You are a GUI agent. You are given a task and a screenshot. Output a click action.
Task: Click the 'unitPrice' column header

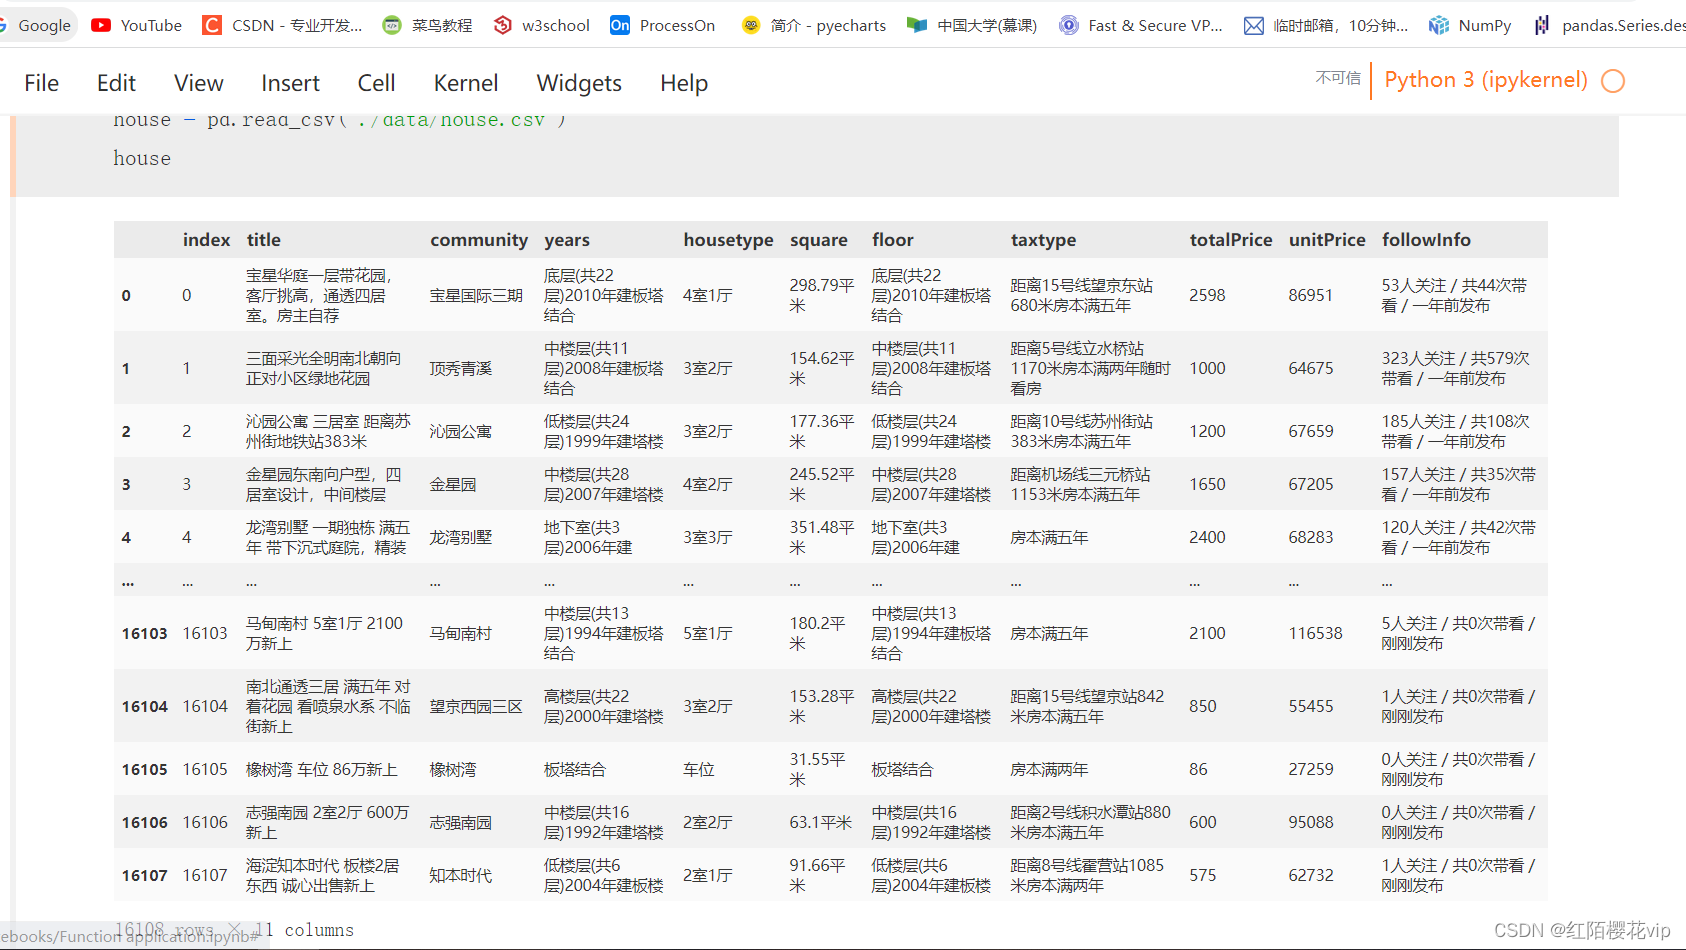(1327, 240)
